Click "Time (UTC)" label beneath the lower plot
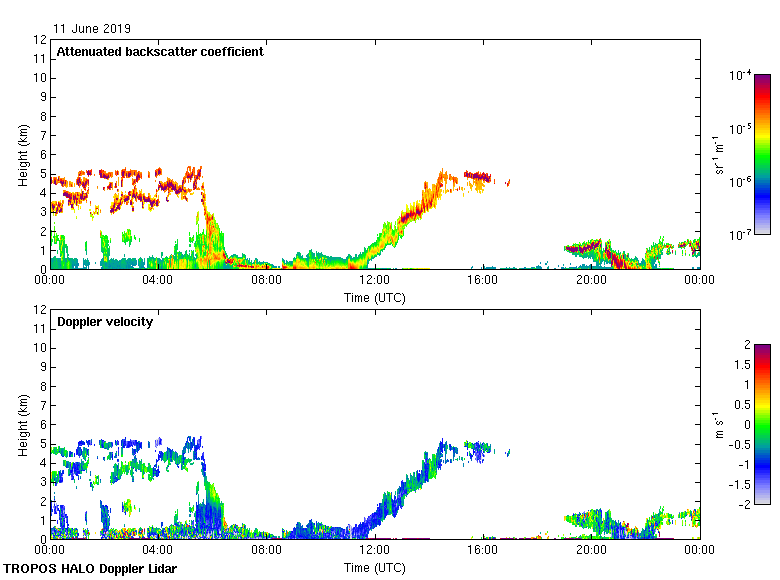Screen dimensions: 780x580 click(374, 567)
